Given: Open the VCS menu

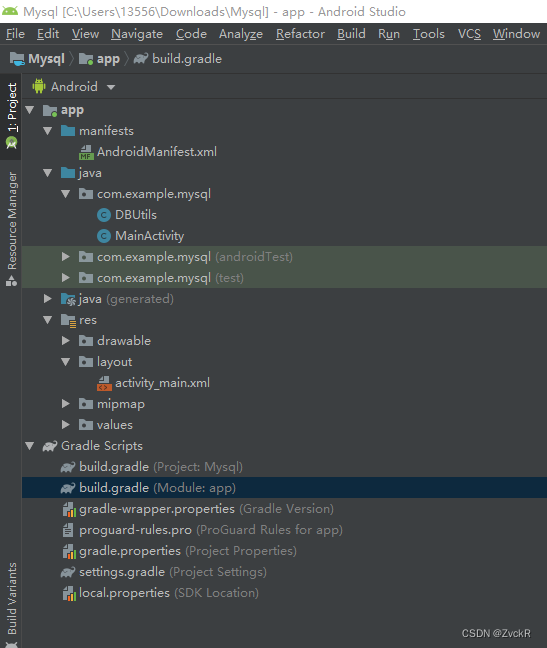Looking at the screenshot, I should pyautogui.click(x=469, y=33).
